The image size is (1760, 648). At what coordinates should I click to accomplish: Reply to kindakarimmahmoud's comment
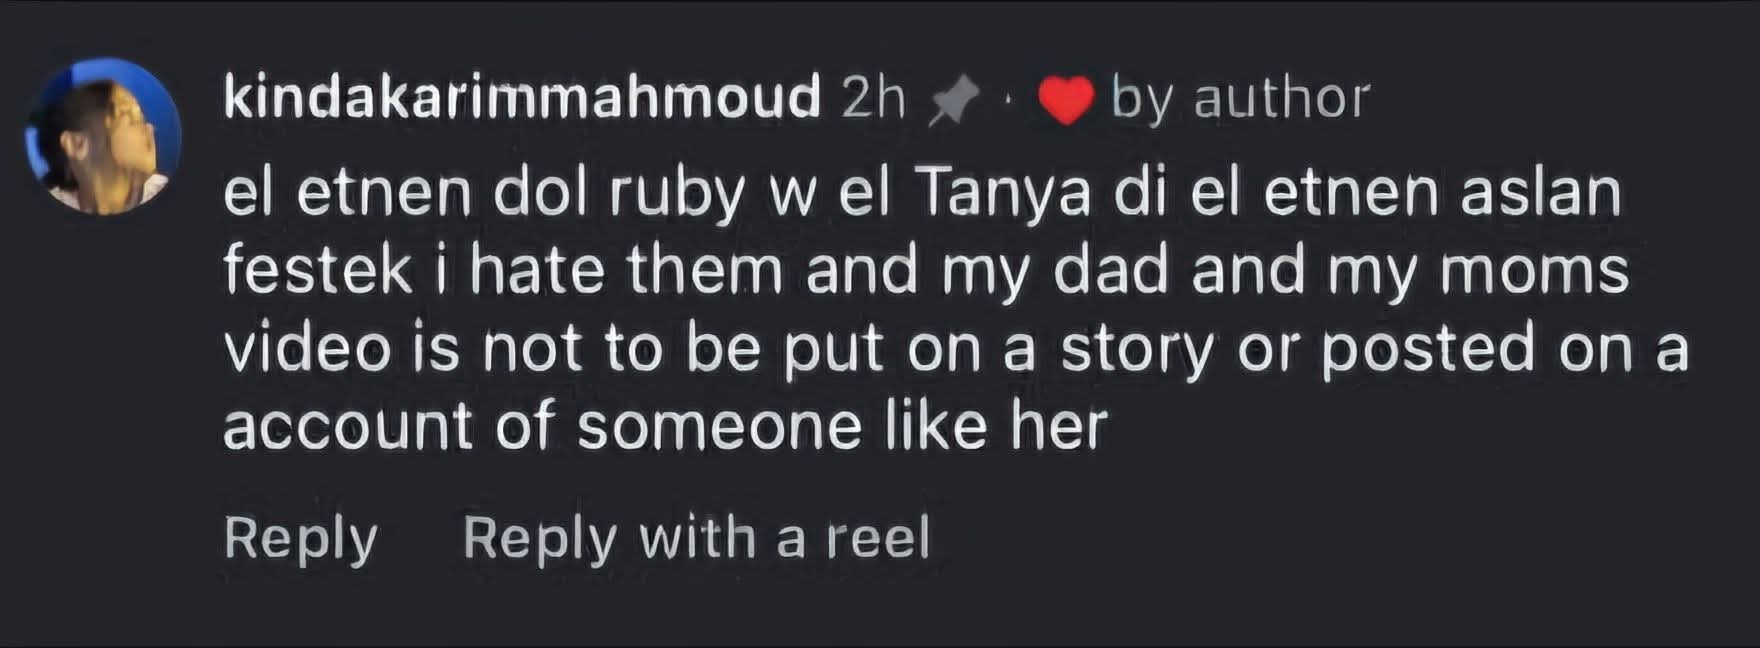tap(300, 538)
